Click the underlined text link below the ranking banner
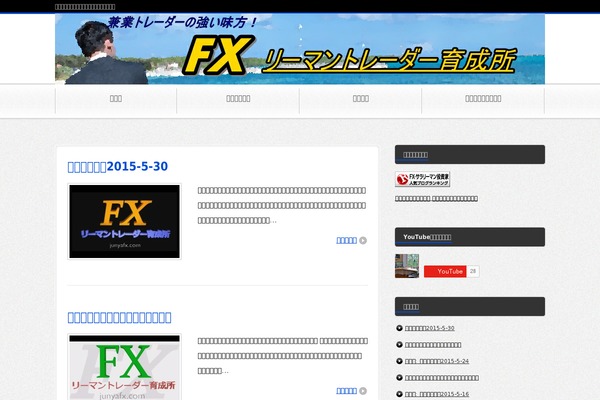 436,199
